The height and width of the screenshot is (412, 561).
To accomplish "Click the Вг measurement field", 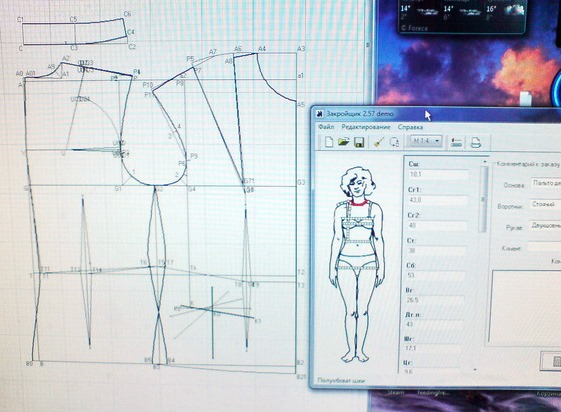I will pos(435,300).
